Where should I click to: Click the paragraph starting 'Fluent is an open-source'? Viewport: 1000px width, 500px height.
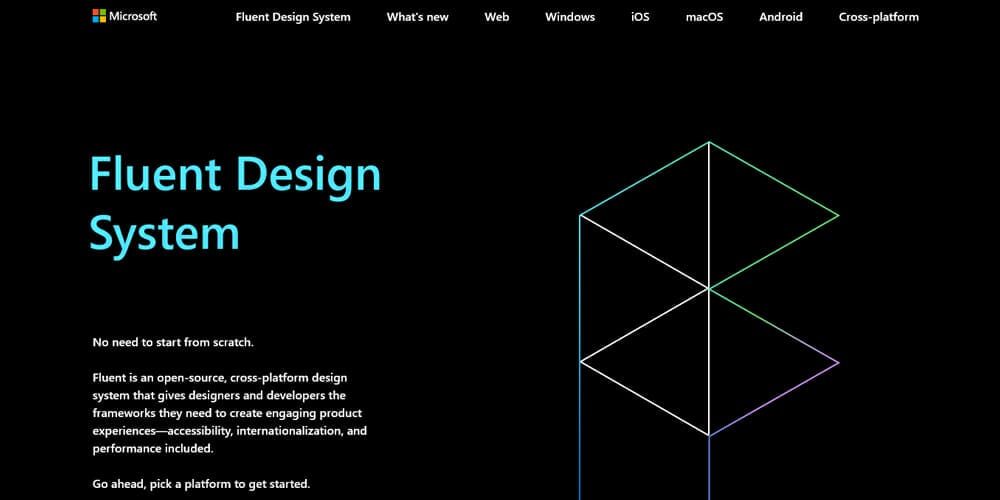(230, 413)
